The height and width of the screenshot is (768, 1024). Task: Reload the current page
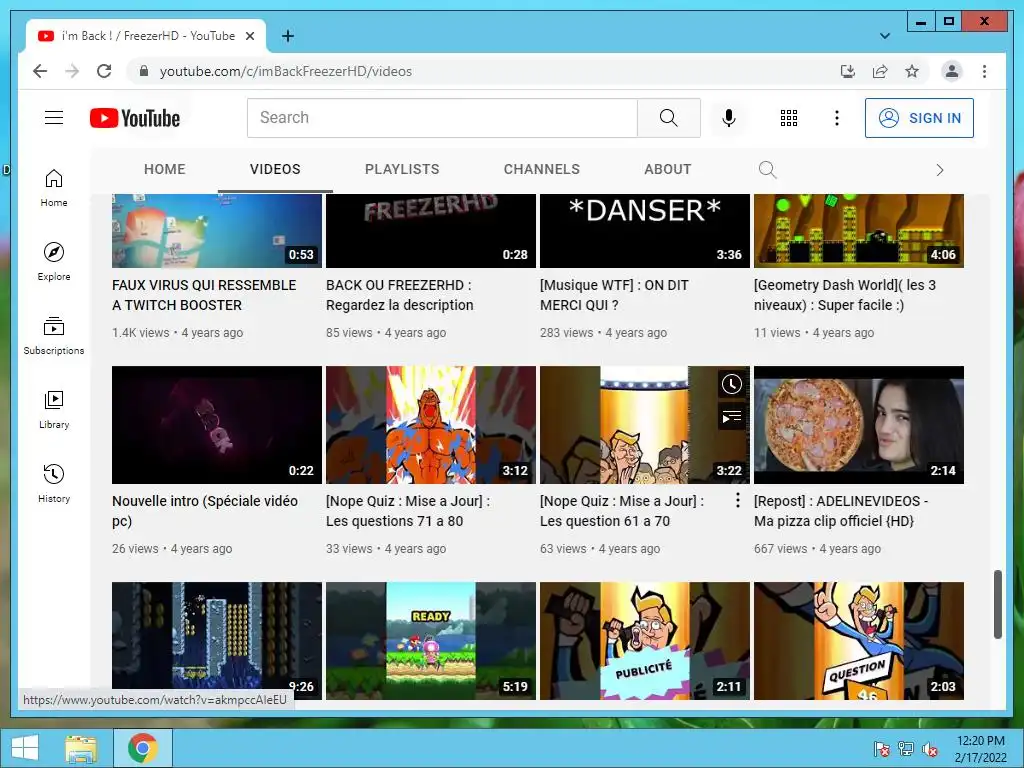[104, 71]
